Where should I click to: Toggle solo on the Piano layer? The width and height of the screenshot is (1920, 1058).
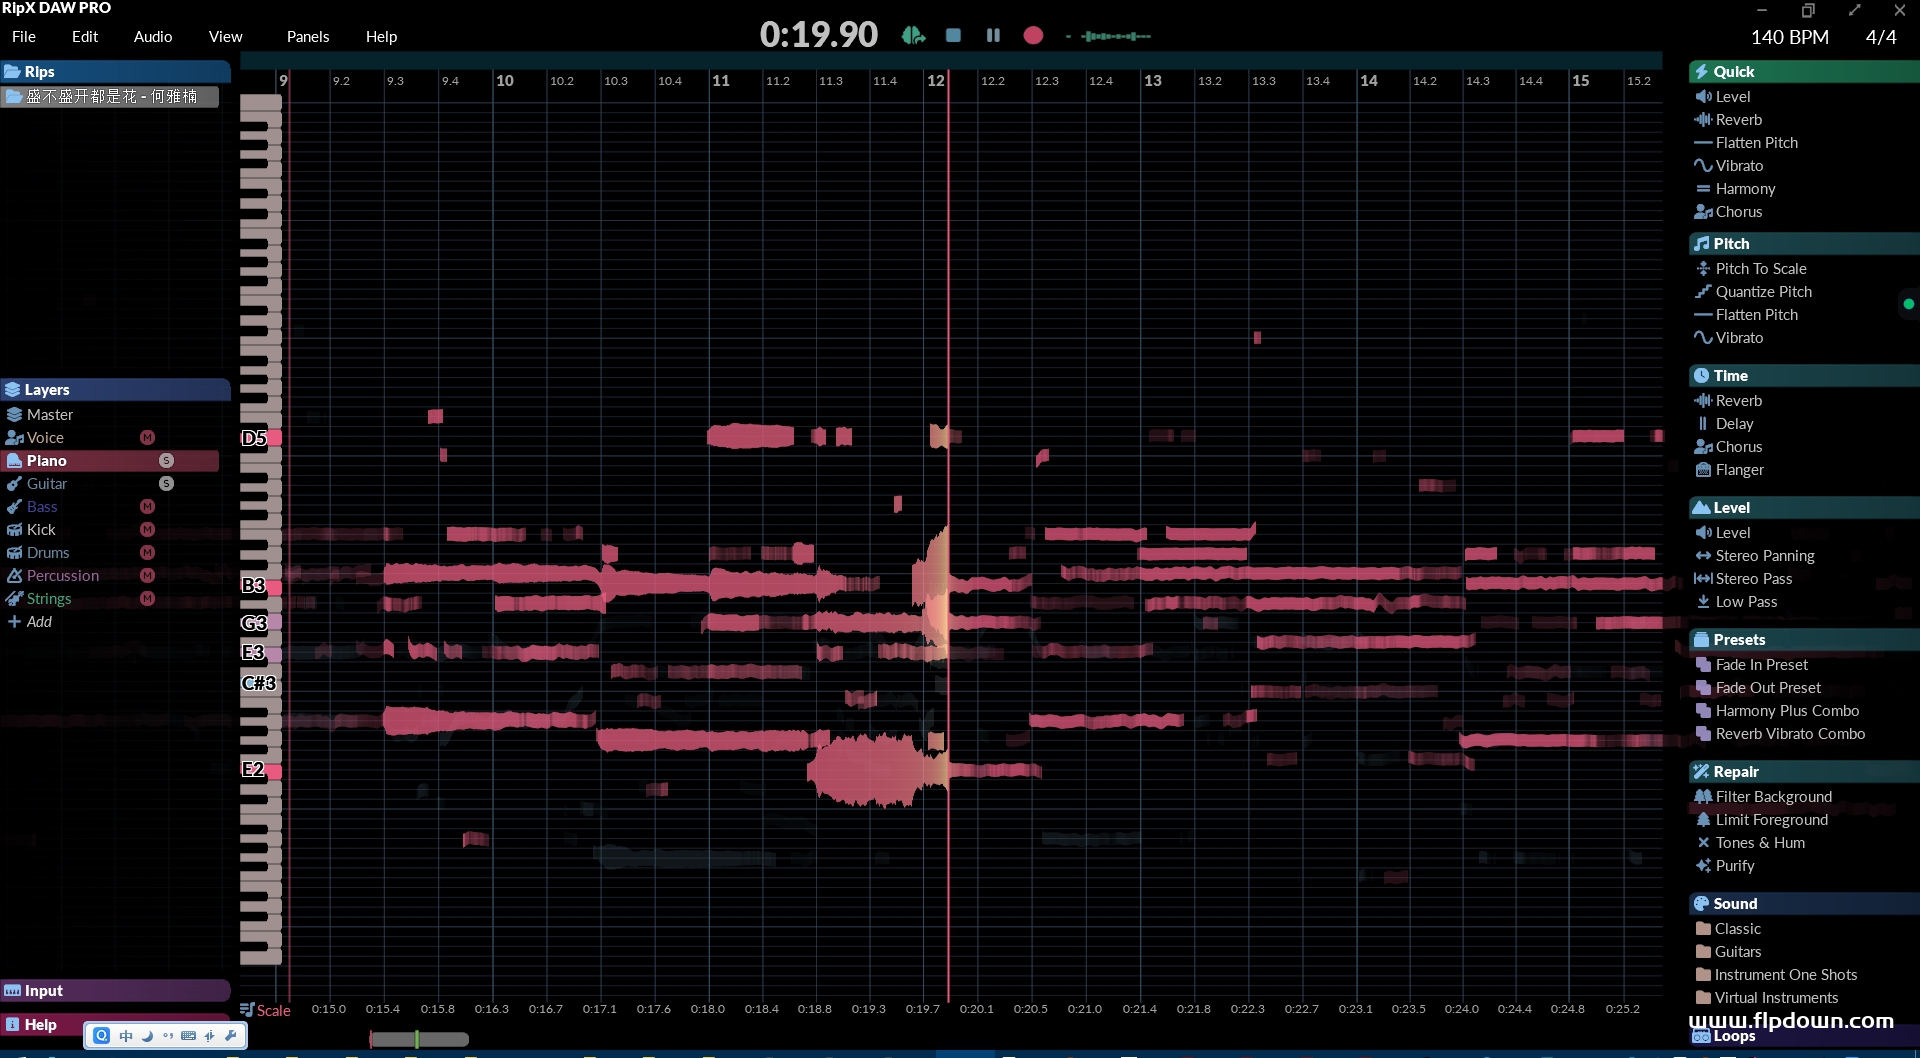click(166, 461)
